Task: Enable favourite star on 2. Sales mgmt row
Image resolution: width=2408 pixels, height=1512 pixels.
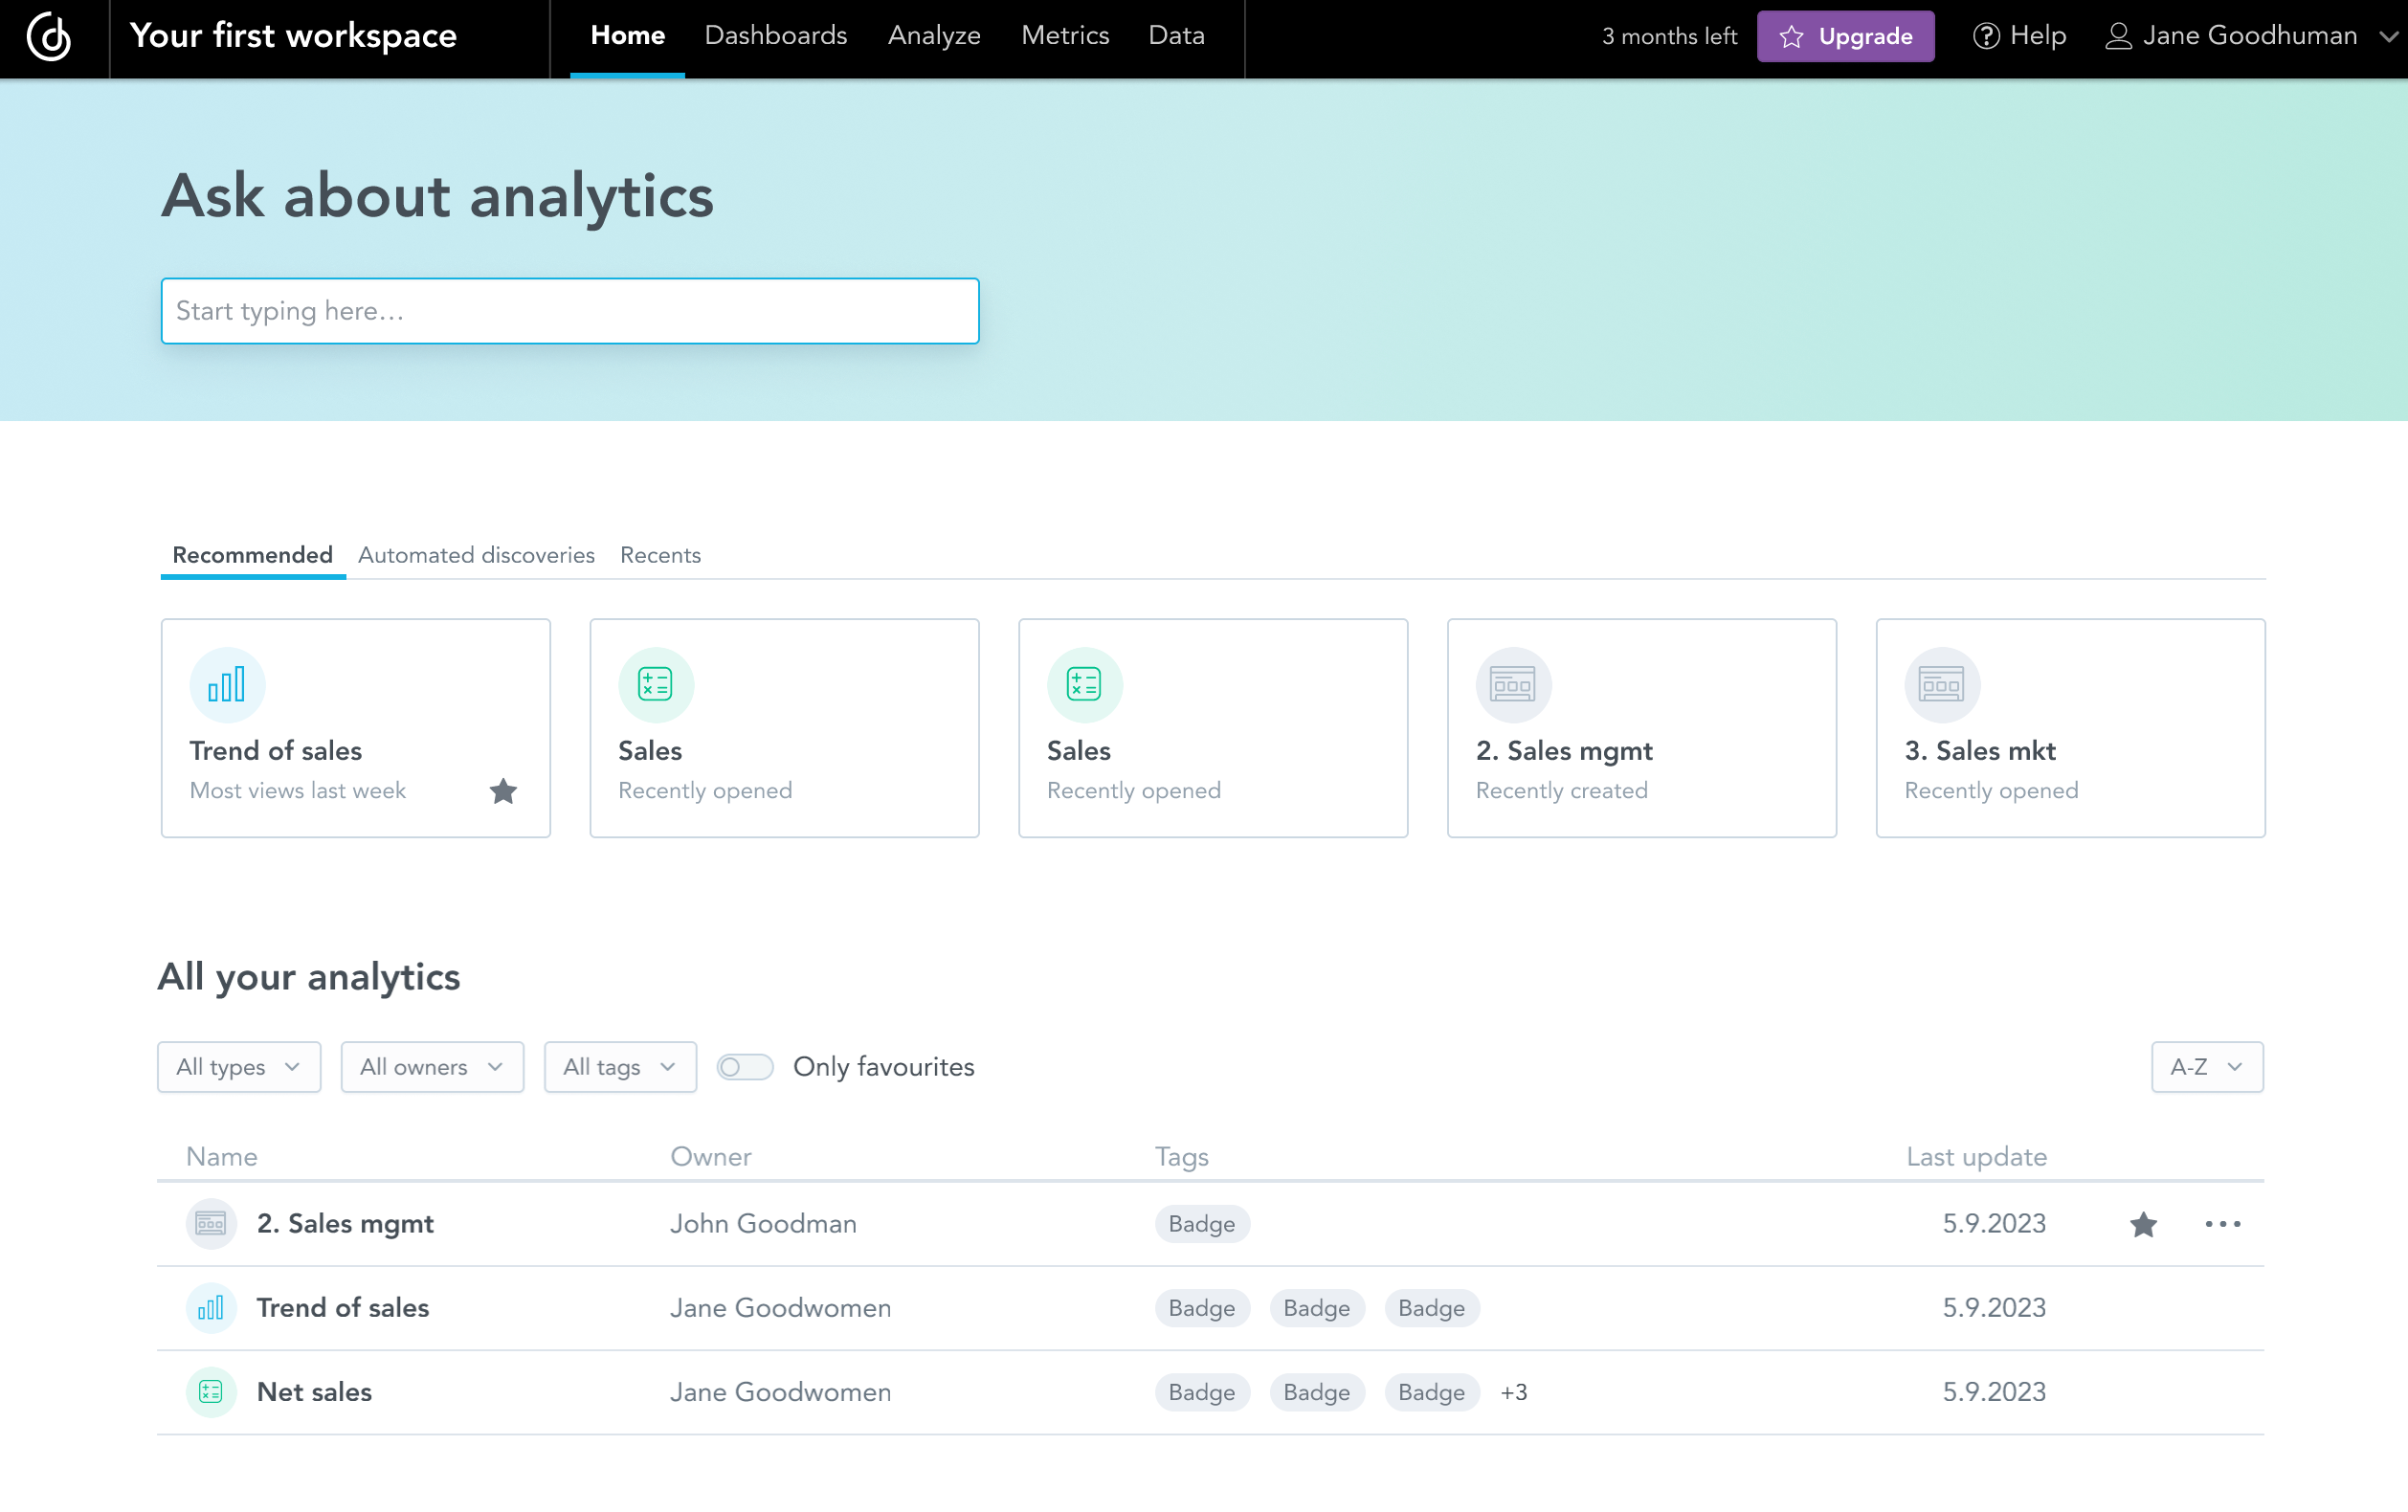Action: 2143,1223
